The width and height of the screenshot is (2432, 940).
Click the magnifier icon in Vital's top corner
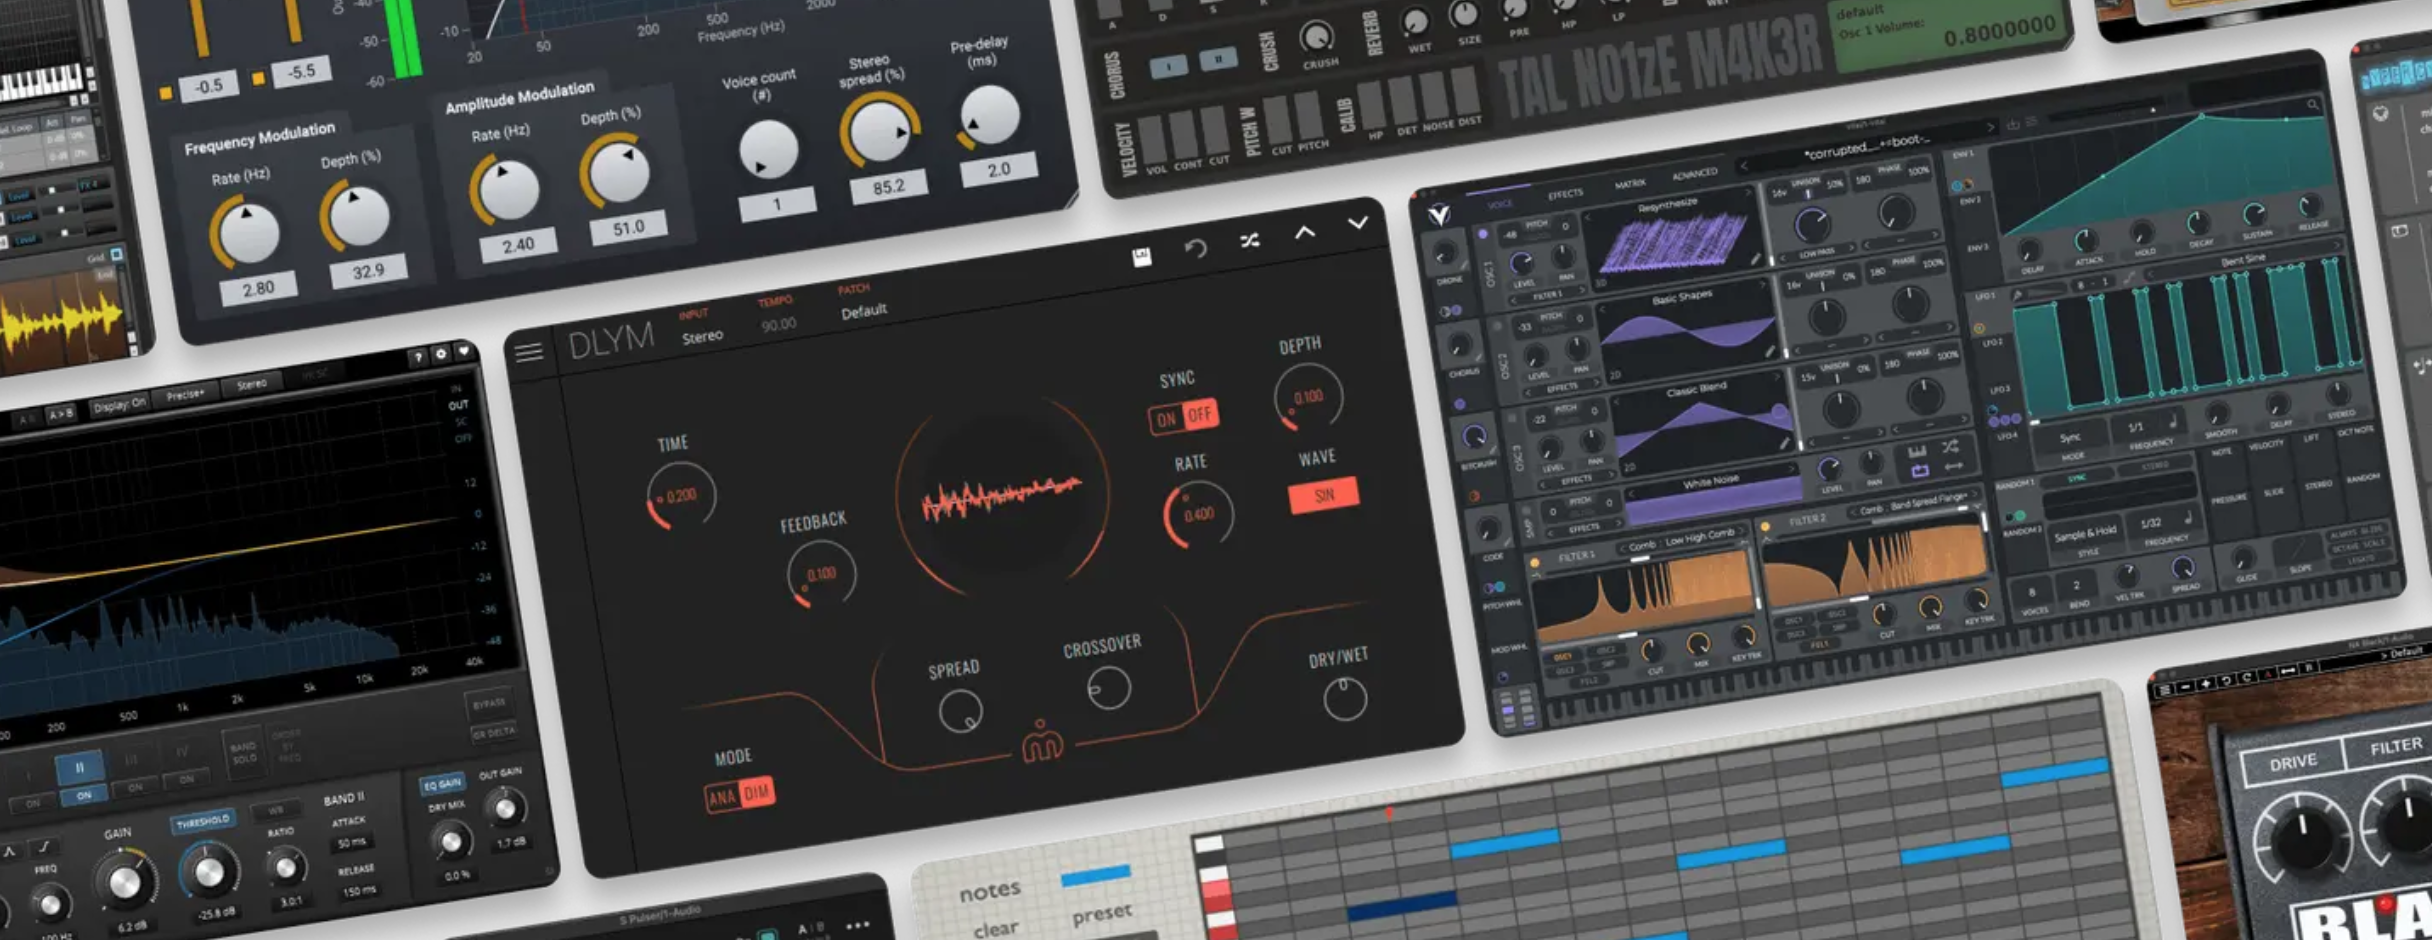[x=2312, y=104]
